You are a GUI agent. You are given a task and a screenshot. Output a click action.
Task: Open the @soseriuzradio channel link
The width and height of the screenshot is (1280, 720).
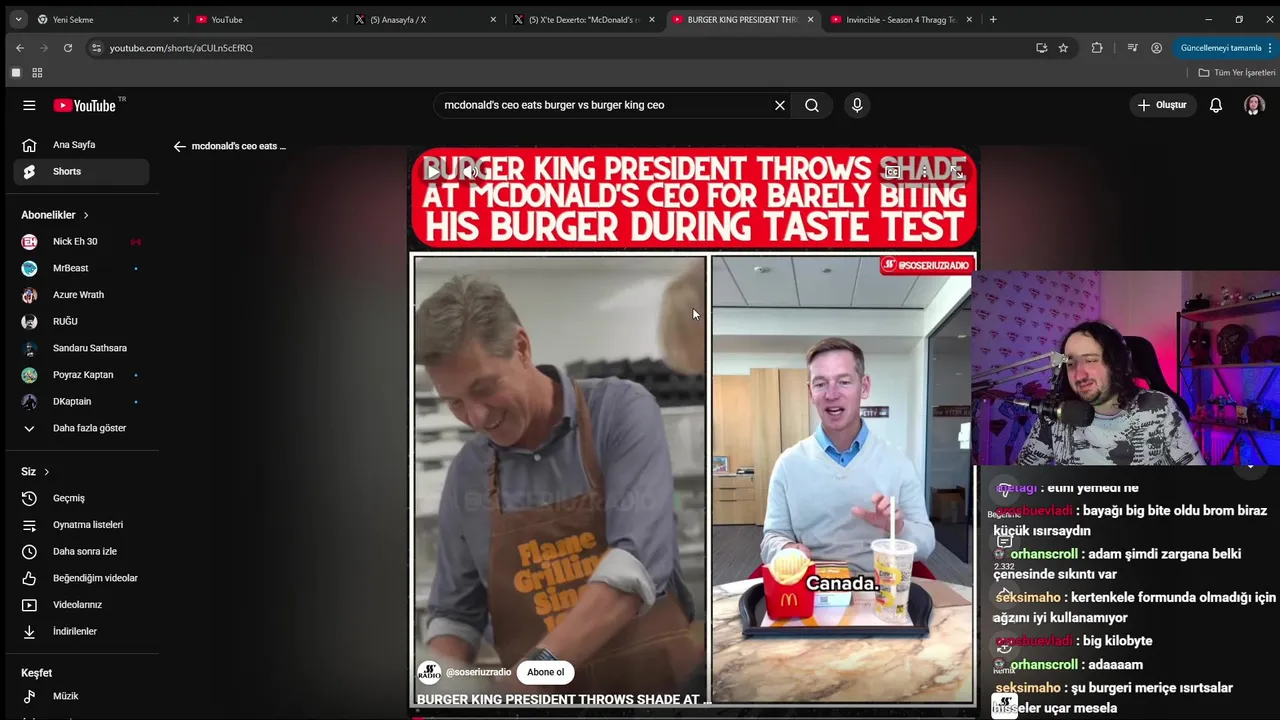[x=478, y=672]
